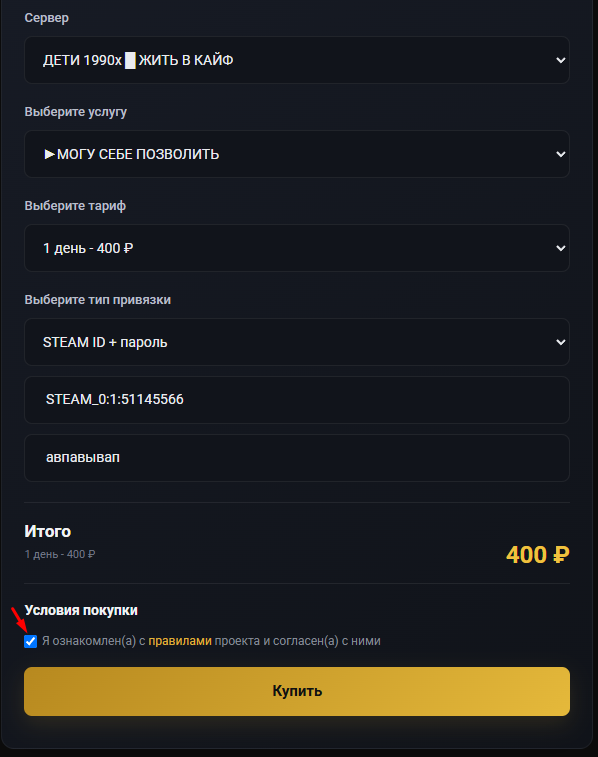598x757 pixels.
Task: Focus the STEAM_0:1:51145566 input field
Action: 297,400
